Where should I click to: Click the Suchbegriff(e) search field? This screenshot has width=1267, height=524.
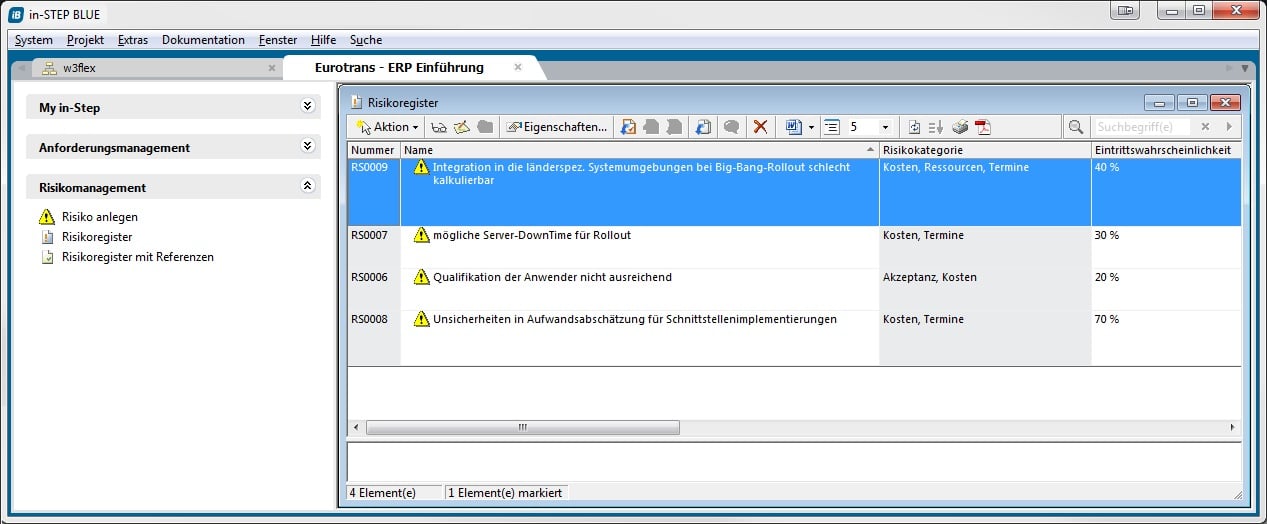pyautogui.click(x=1142, y=127)
